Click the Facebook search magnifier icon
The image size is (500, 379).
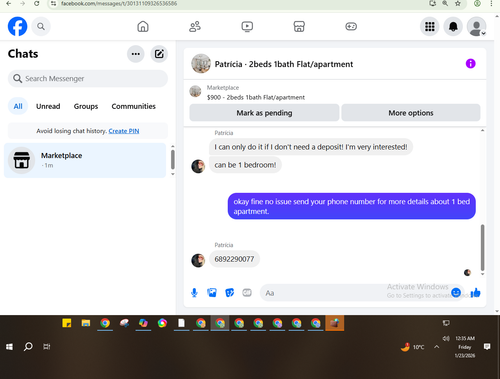41,26
